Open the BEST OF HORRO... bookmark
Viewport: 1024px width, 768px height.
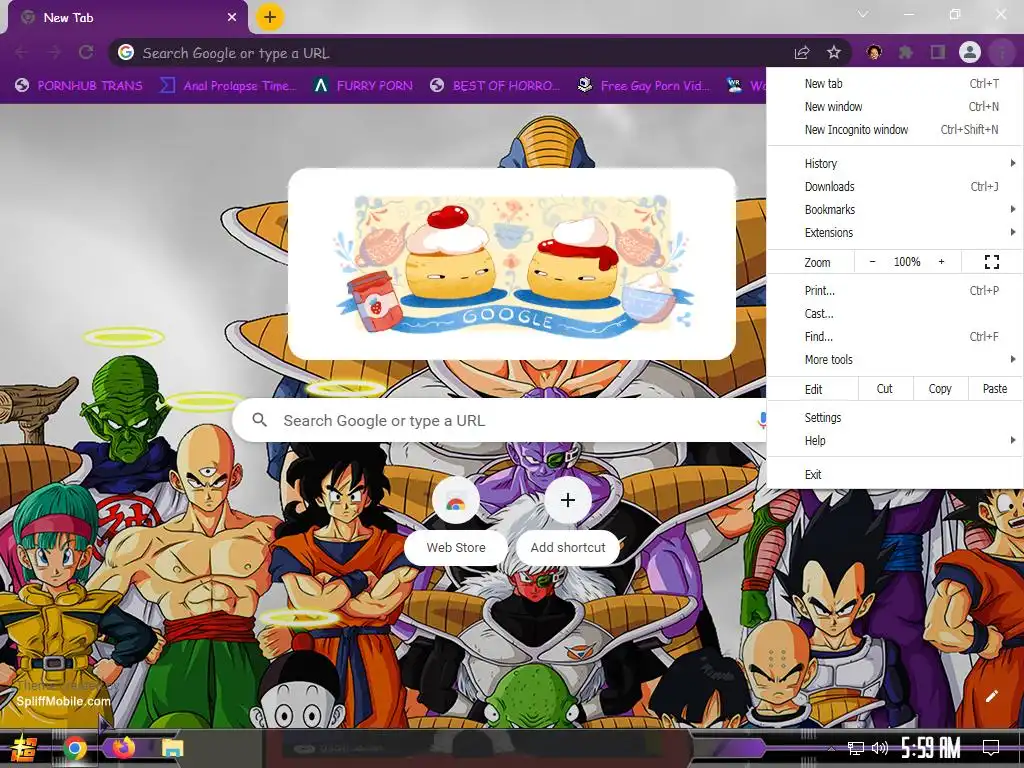495,86
